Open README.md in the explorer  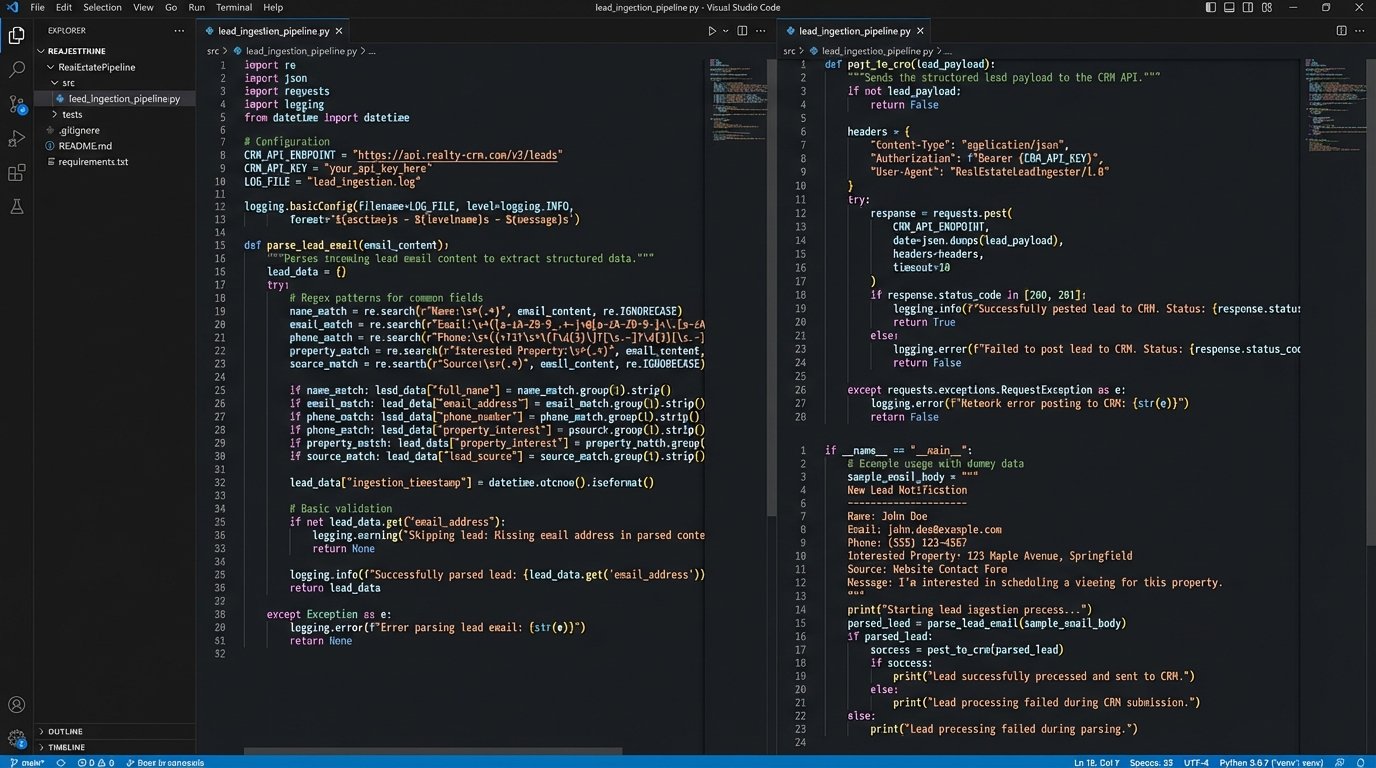85,146
